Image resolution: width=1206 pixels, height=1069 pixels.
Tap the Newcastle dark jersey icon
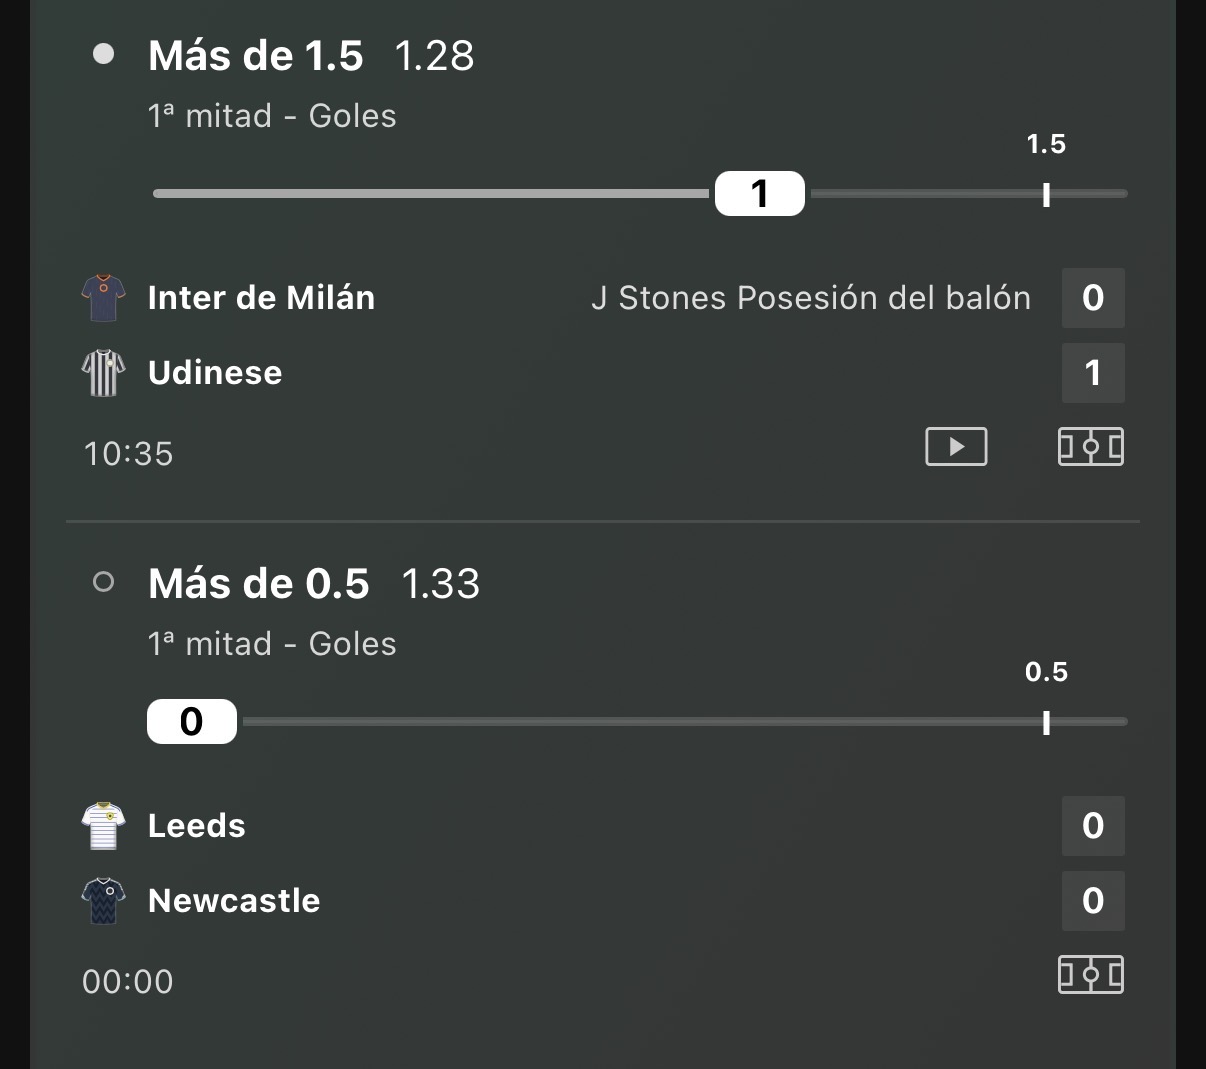[x=103, y=901]
